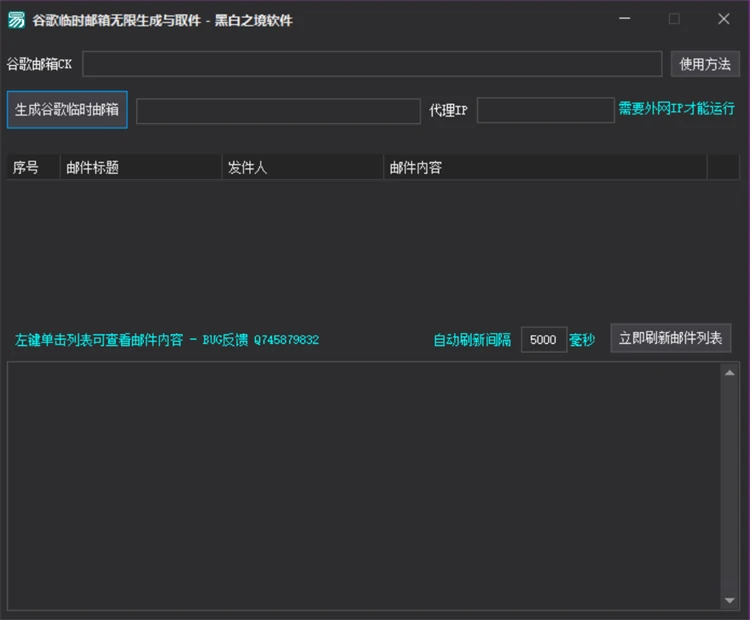Click the scroll down arrow in content box
The width and height of the screenshot is (750, 620).
[729, 600]
